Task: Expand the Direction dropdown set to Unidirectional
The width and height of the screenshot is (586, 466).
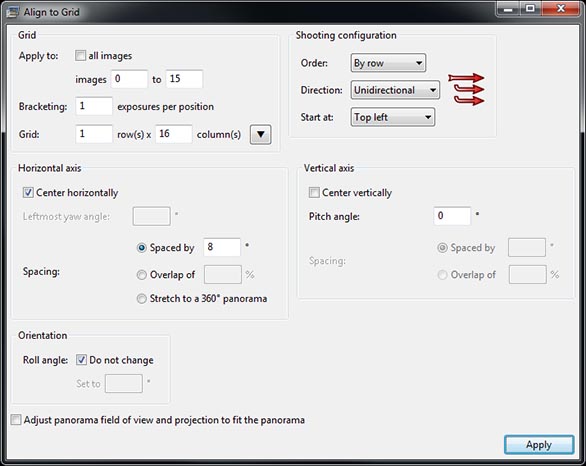Action: point(395,90)
